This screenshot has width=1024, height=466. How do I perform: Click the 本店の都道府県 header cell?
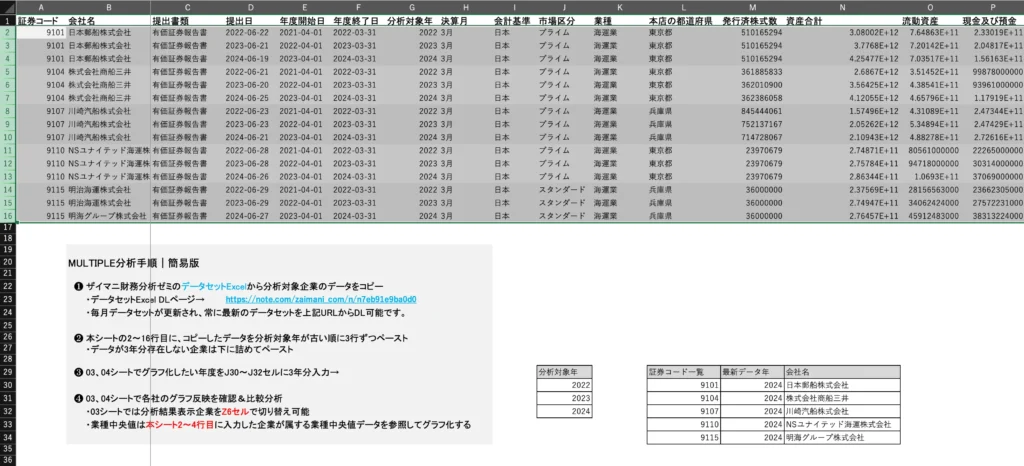coord(684,20)
